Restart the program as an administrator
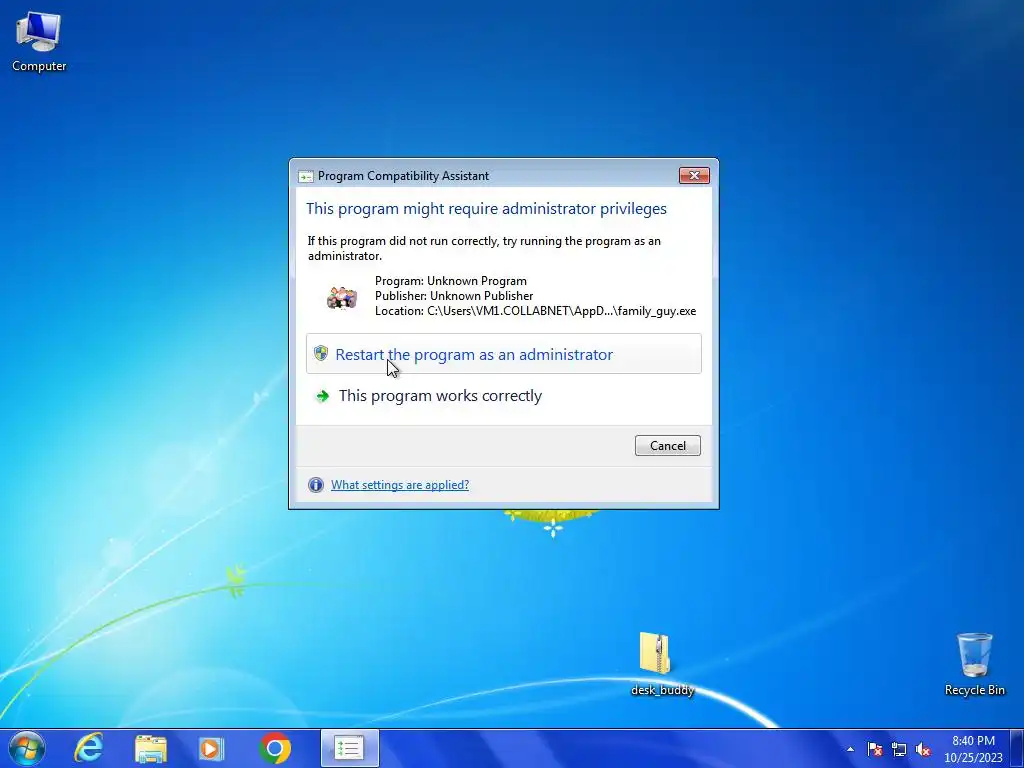 coord(504,354)
